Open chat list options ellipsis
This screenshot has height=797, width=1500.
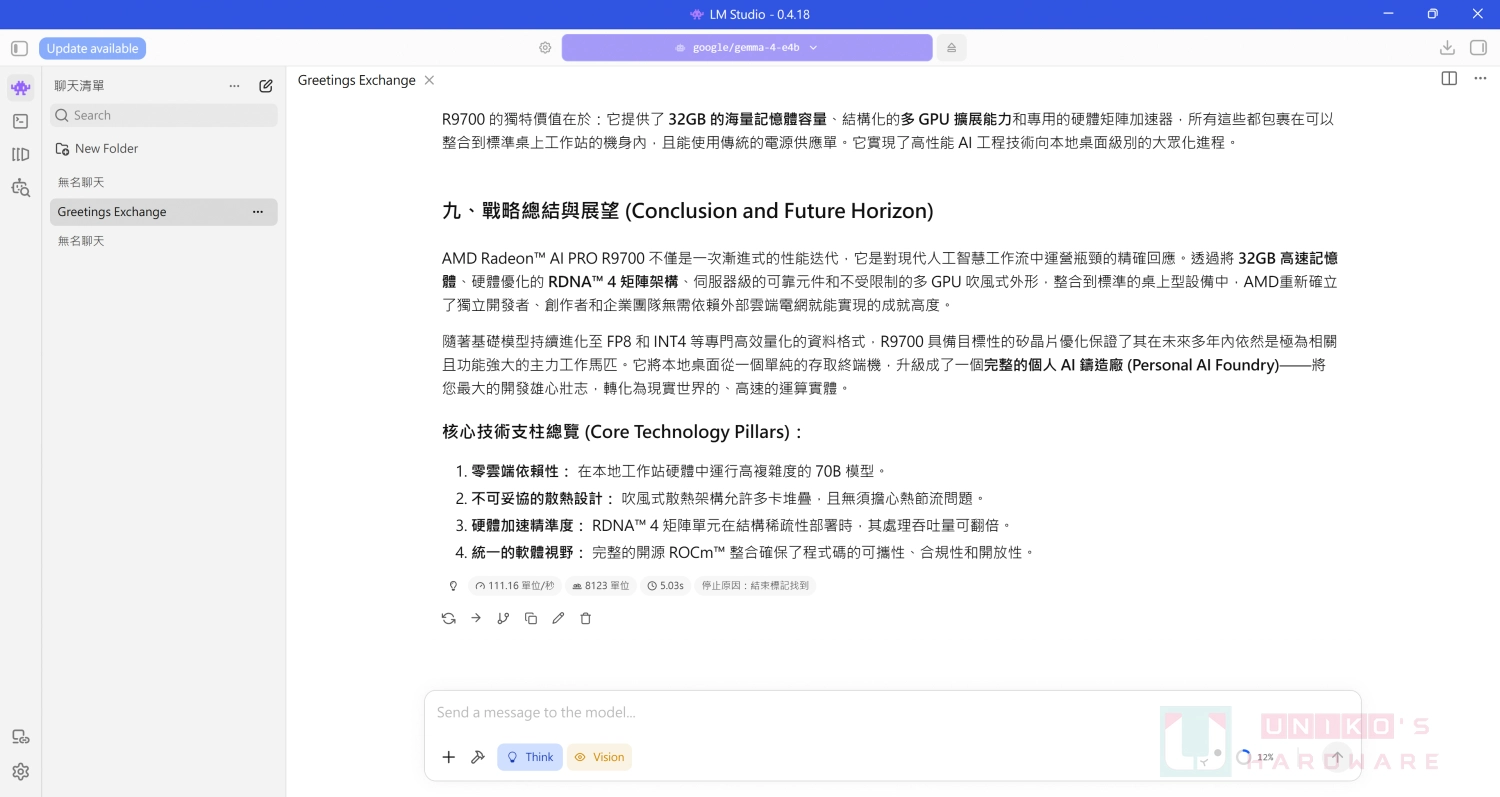[234, 86]
